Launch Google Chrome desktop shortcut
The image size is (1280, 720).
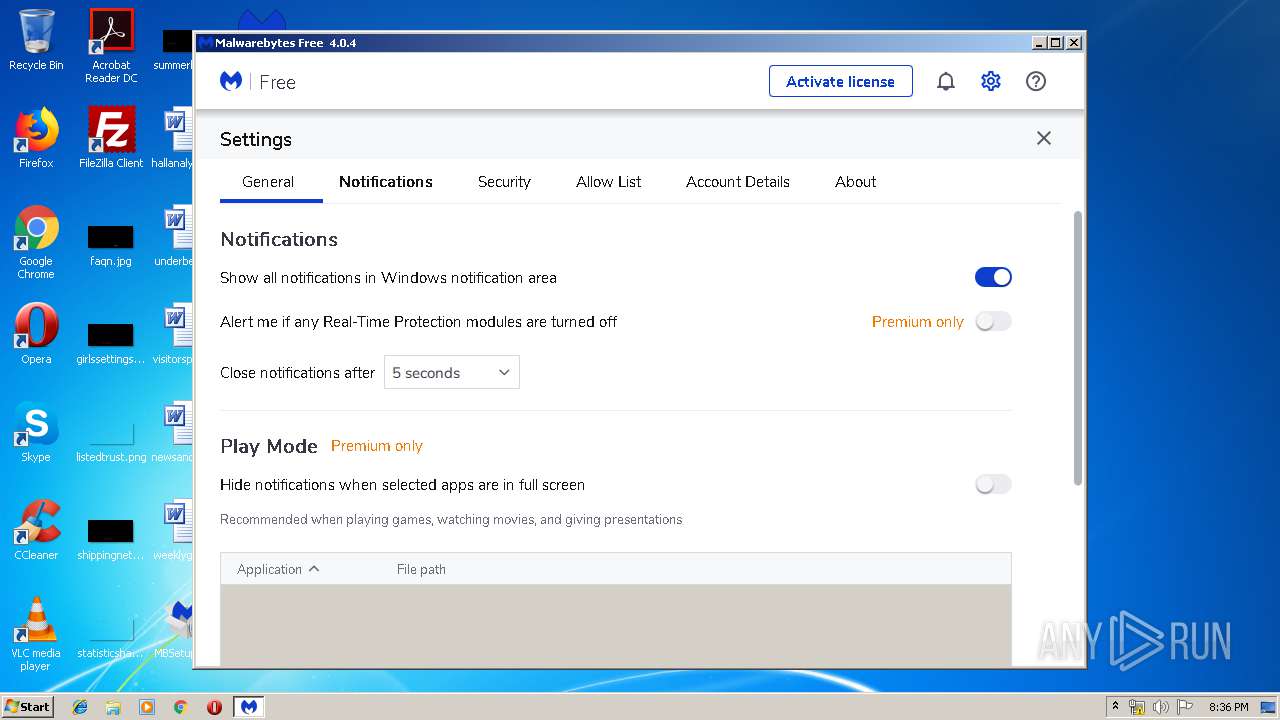(x=36, y=242)
